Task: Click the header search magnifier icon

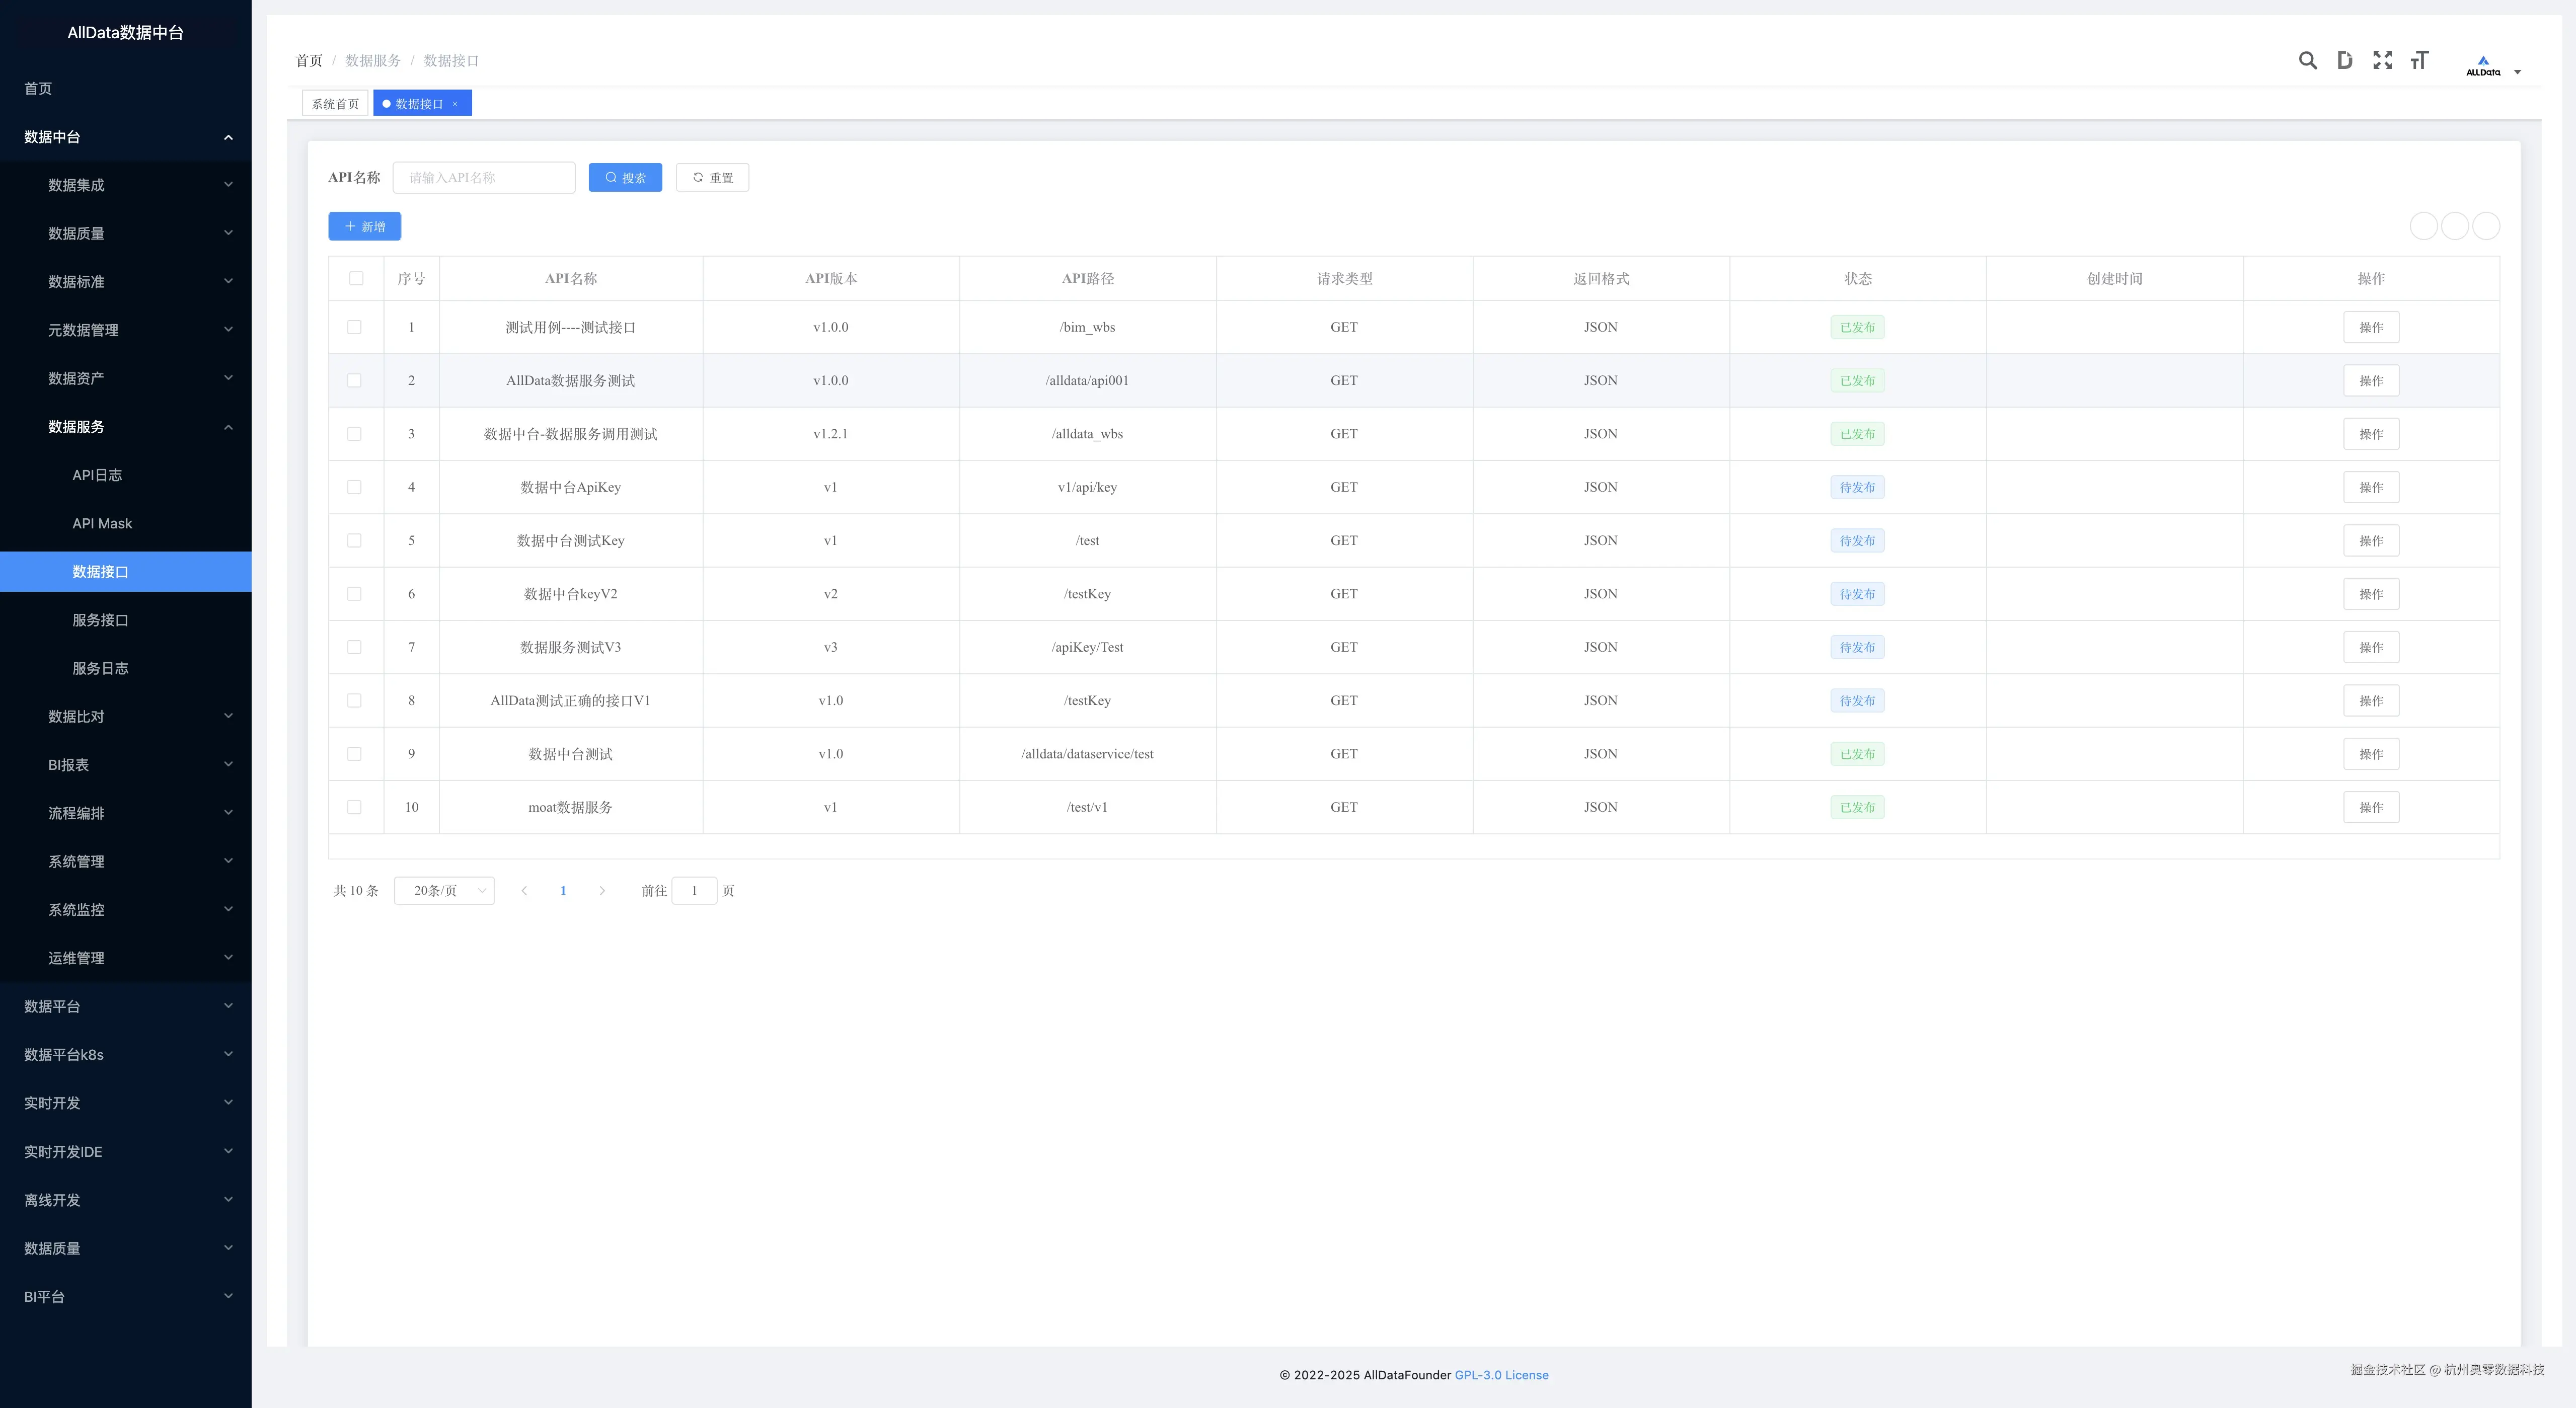Action: [2307, 60]
